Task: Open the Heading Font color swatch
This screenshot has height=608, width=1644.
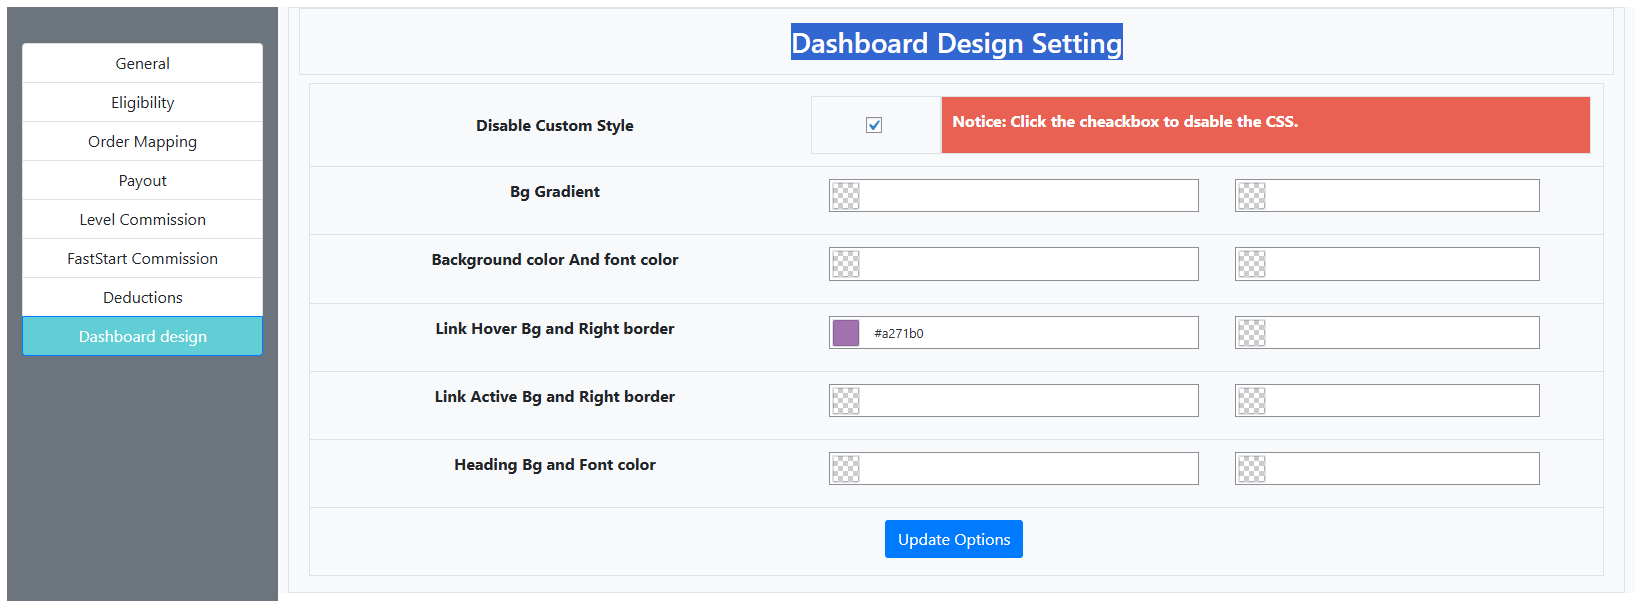Action: (1252, 469)
